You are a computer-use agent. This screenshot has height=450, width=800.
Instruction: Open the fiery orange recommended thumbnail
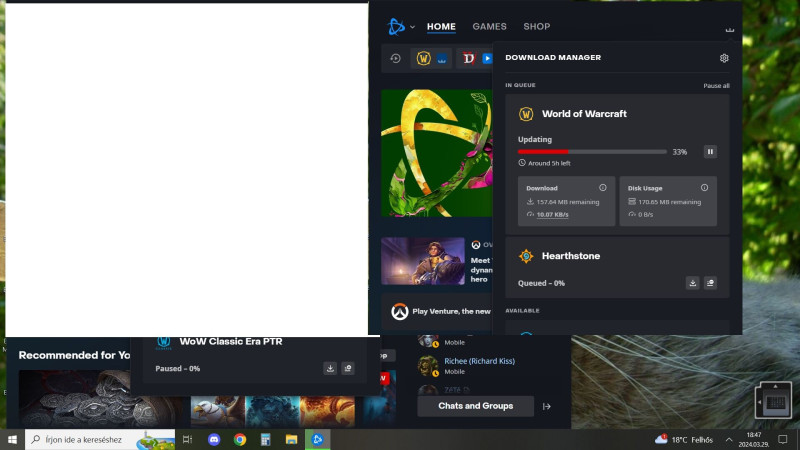327,411
